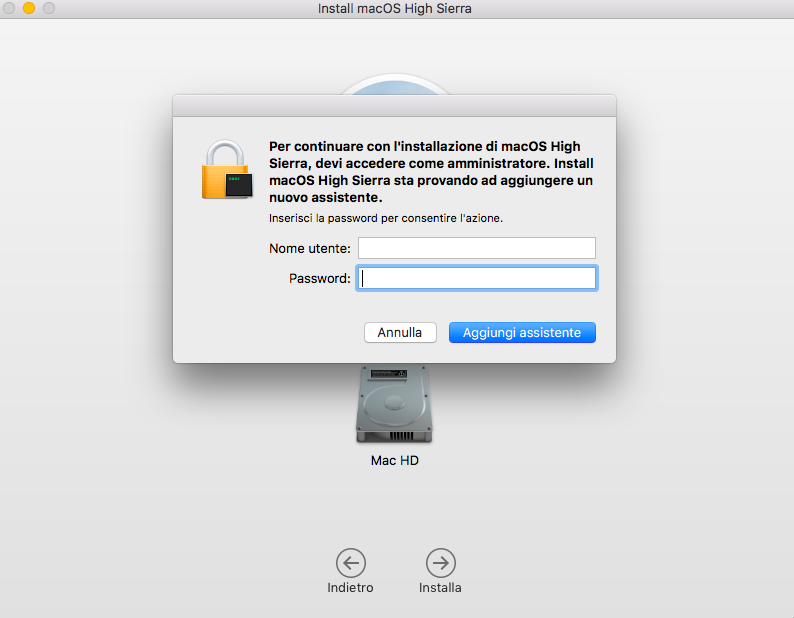Click the Installa forward arrow icon

click(x=441, y=563)
